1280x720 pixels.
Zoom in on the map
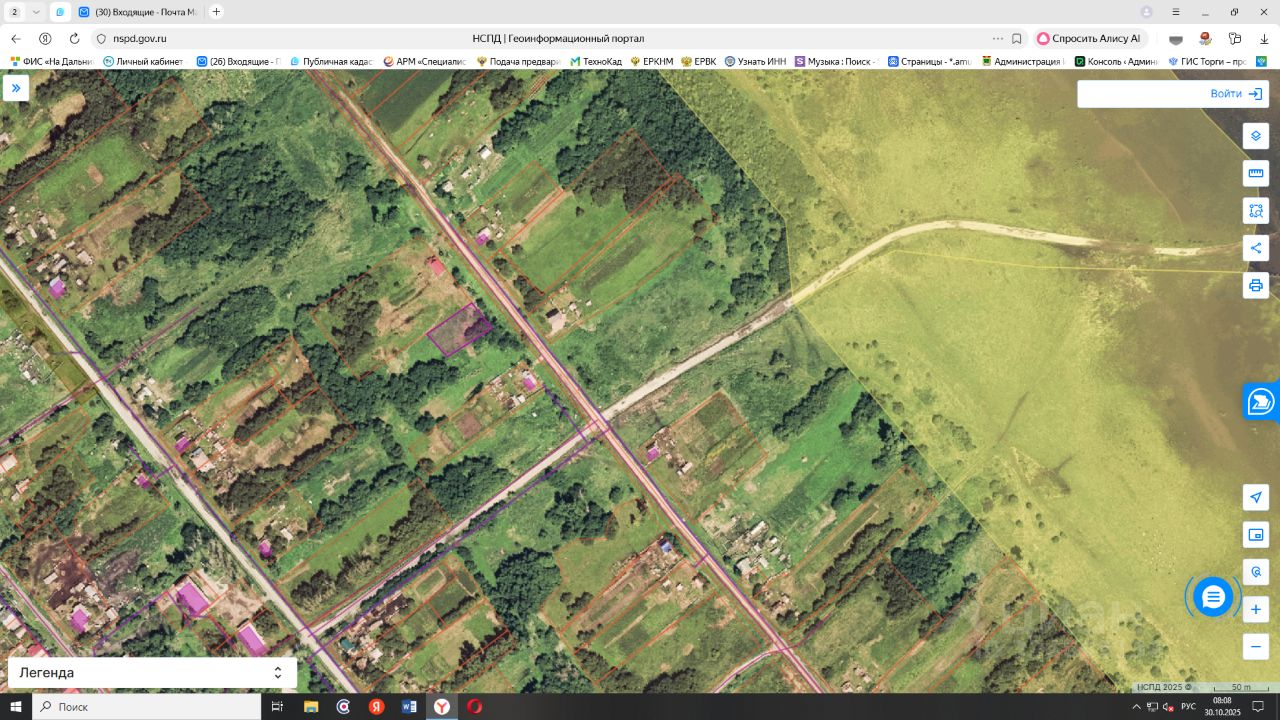[1256, 609]
